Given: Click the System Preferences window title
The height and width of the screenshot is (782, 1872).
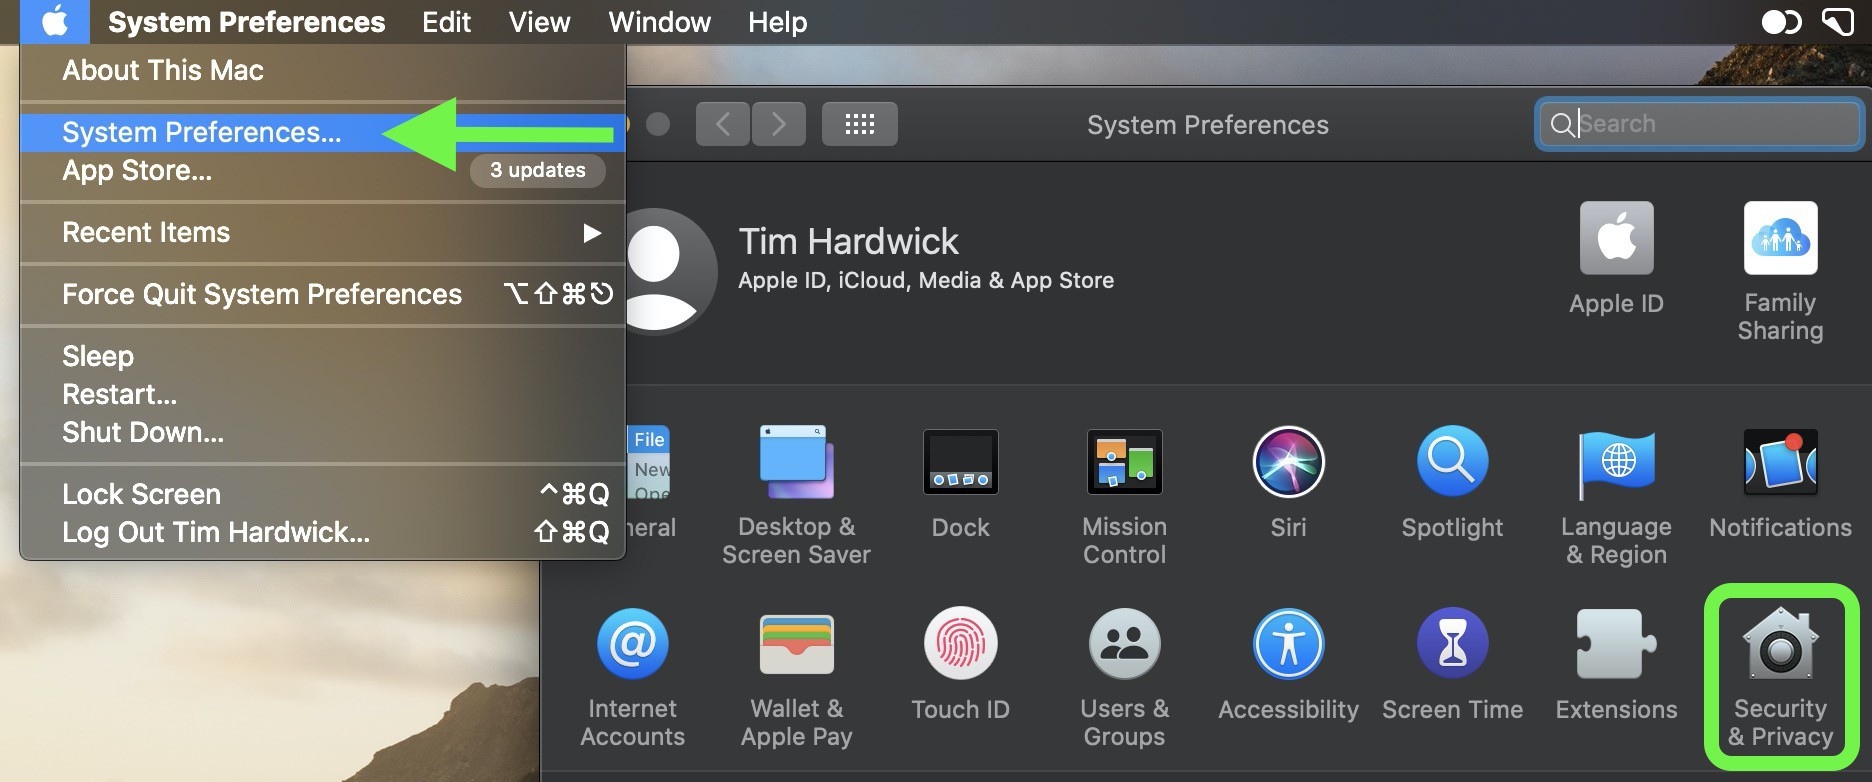Looking at the screenshot, I should click(x=1208, y=125).
